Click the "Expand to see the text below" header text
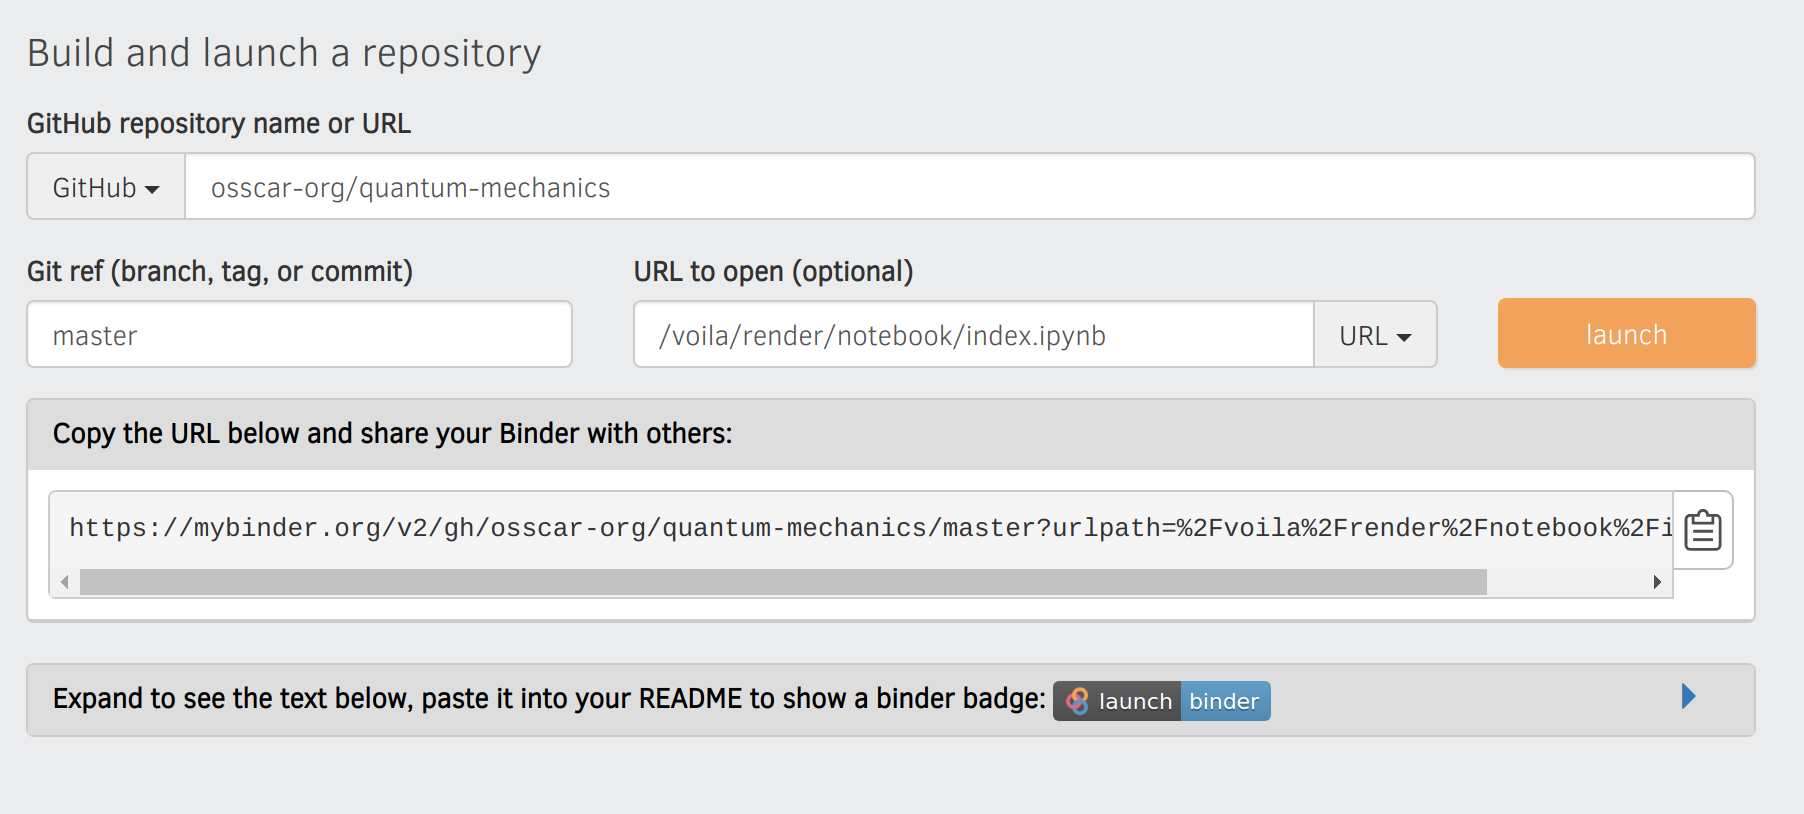 click(x=548, y=698)
